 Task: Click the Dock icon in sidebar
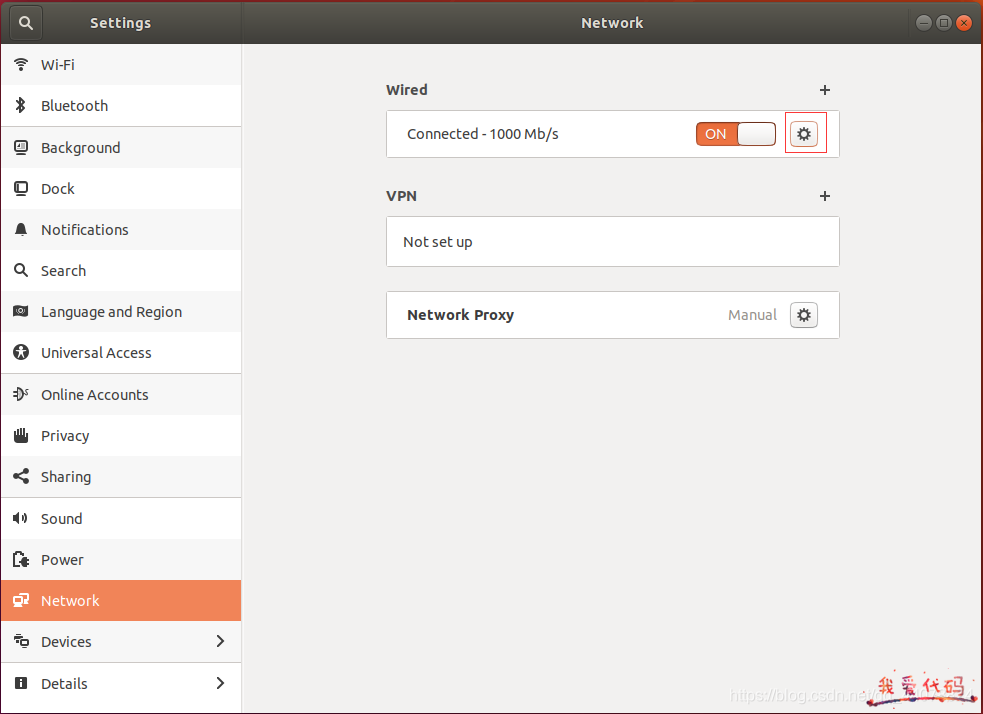click(x=21, y=189)
